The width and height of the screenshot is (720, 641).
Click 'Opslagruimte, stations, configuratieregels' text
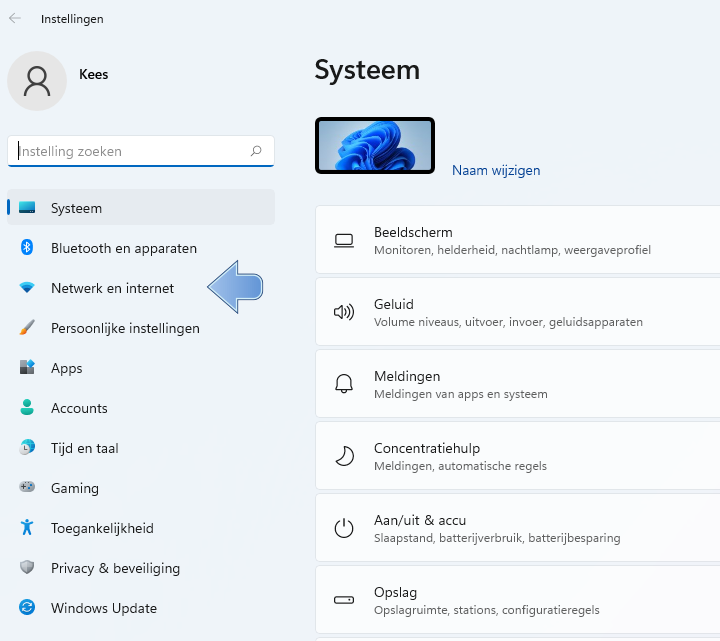pyautogui.click(x=486, y=610)
